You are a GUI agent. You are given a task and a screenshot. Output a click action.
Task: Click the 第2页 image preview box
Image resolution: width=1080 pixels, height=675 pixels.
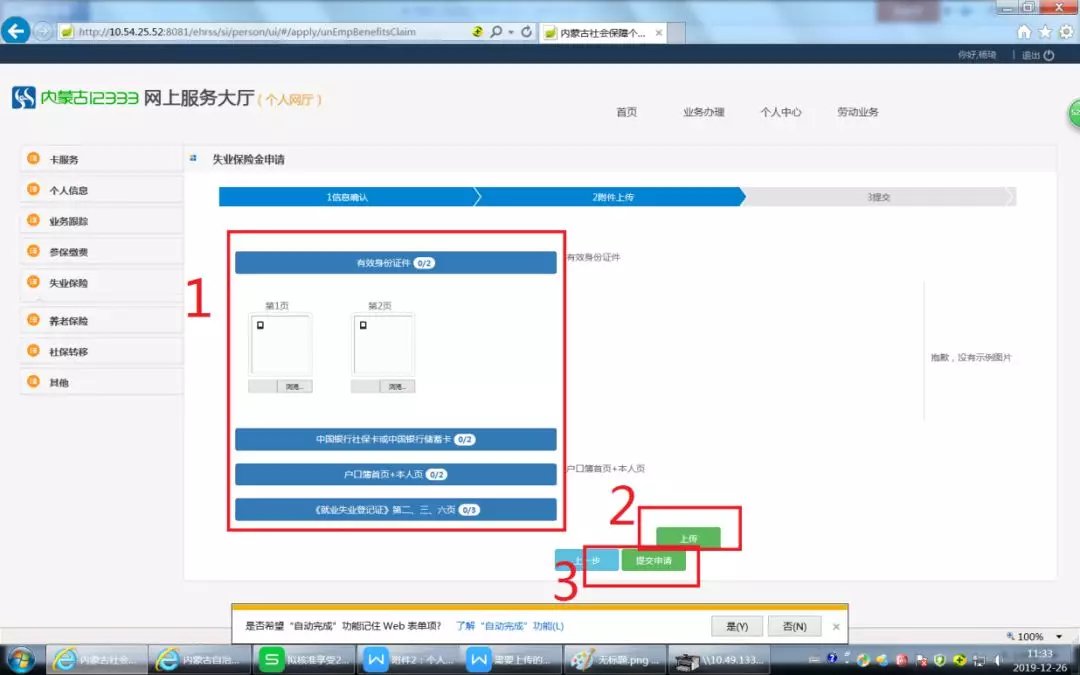[x=383, y=344]
